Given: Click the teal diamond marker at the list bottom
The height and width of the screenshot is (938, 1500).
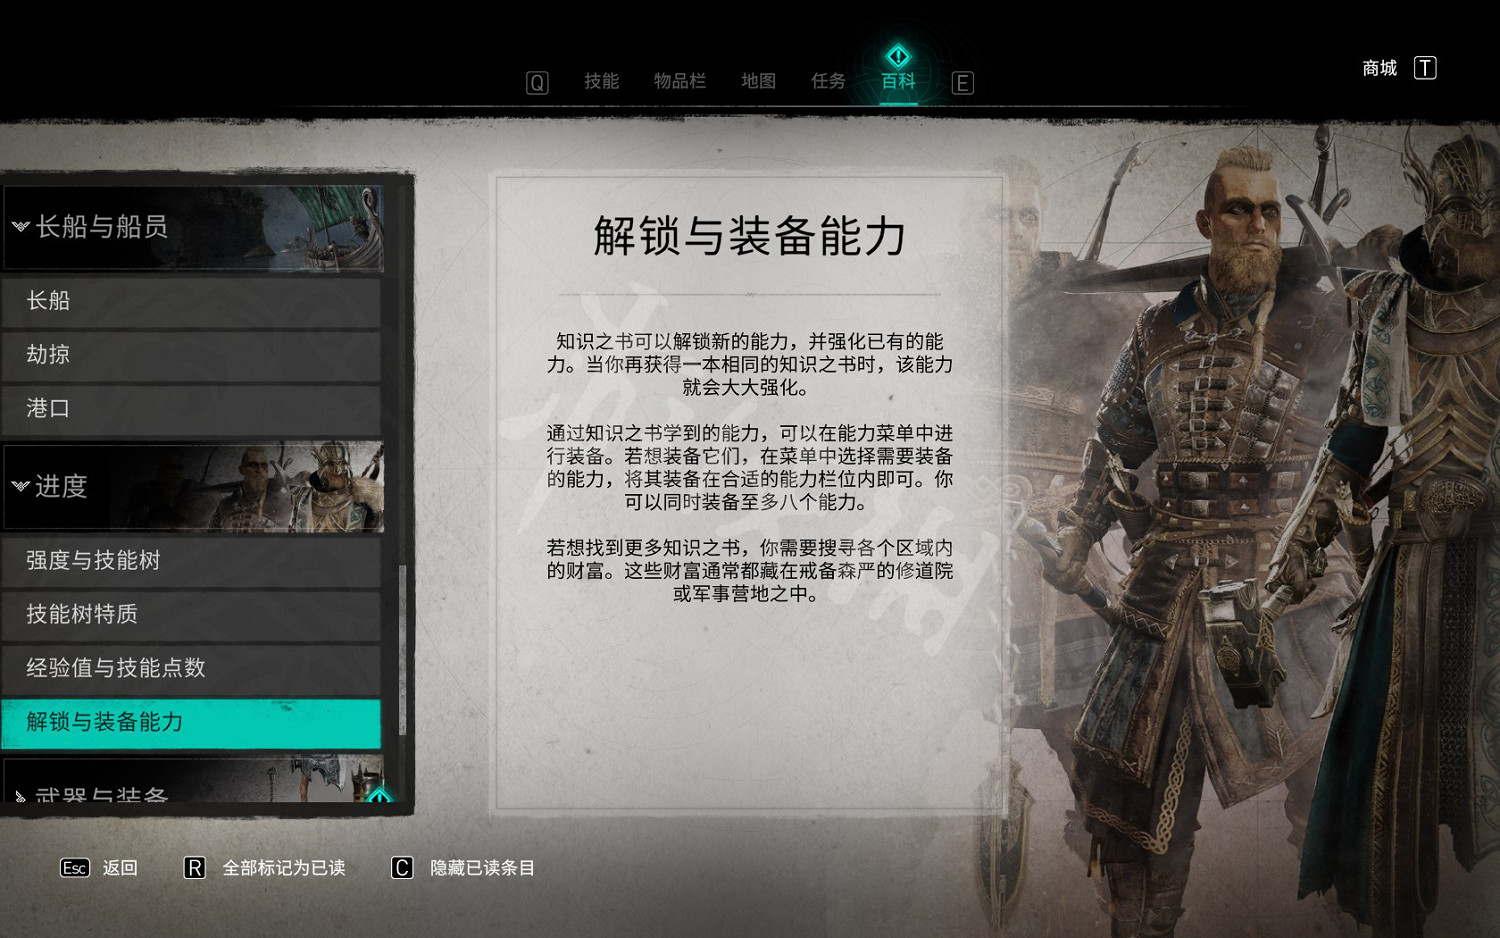Looking at the screenshot, I should click(379, 797).
